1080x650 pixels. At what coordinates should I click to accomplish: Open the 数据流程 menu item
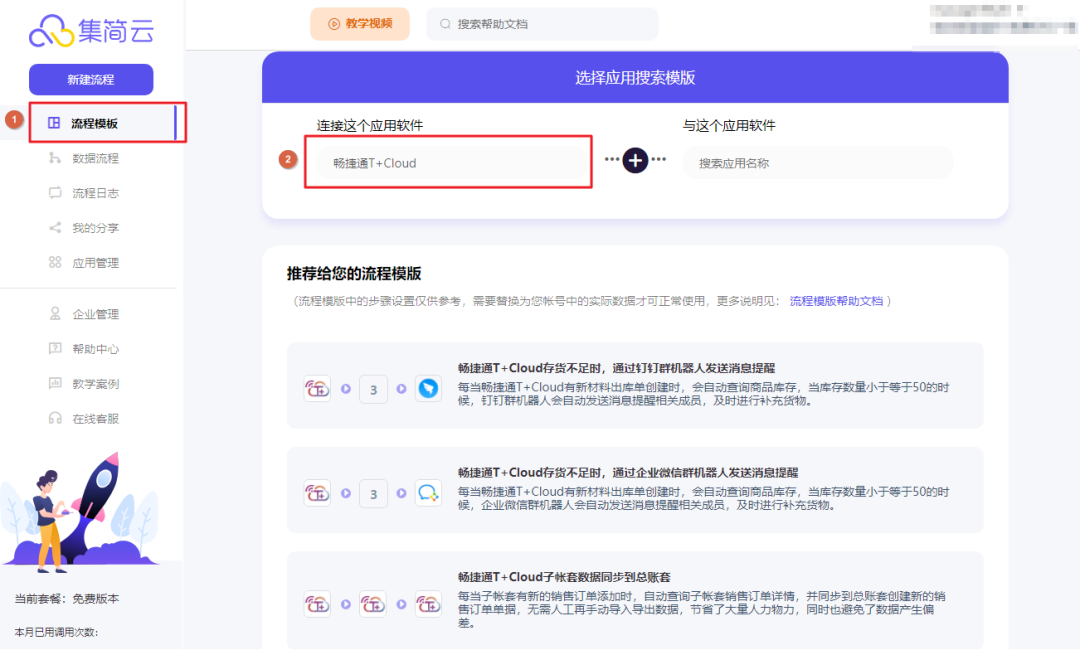coord(95,158)
